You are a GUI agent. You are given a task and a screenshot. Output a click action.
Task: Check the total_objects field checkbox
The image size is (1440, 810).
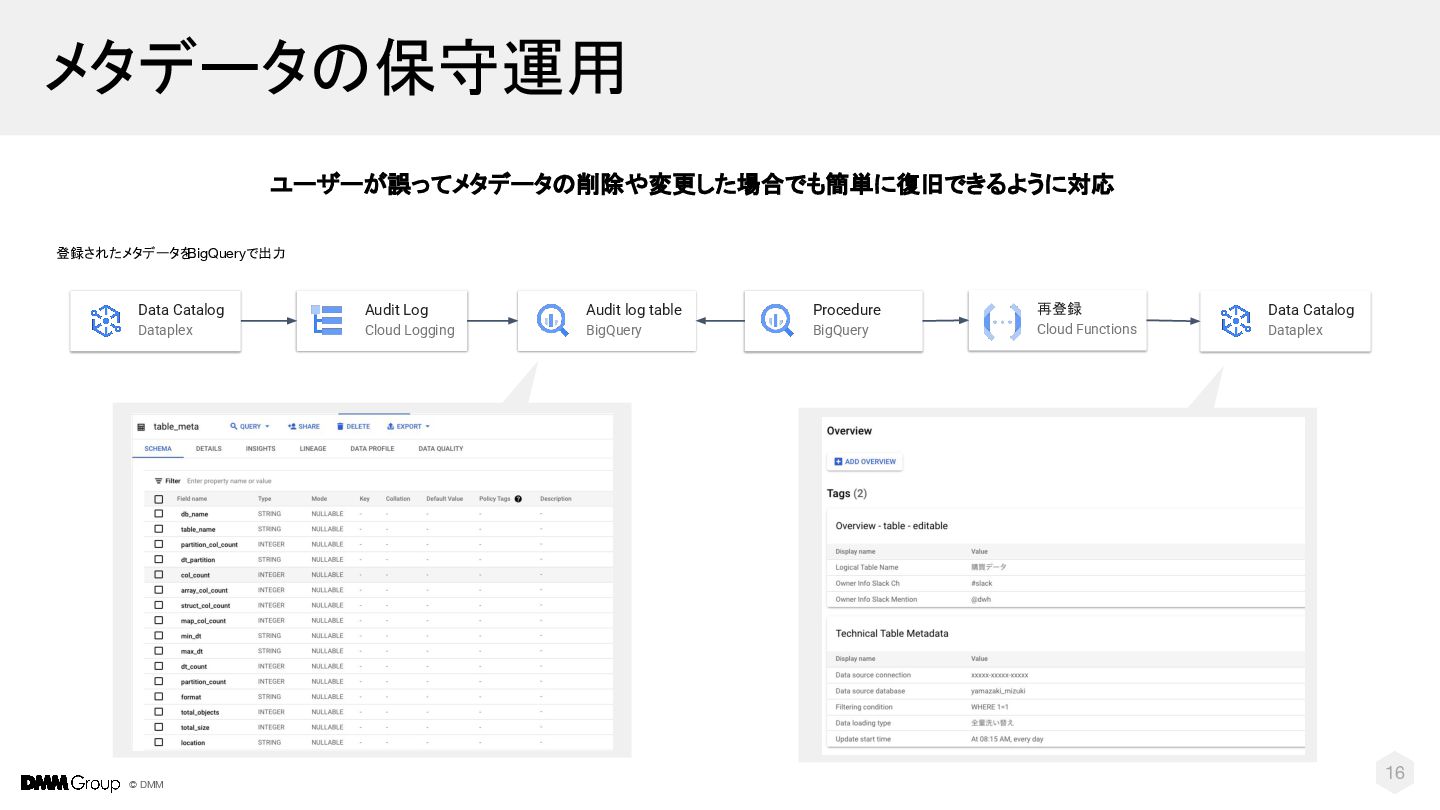(158, 712)
